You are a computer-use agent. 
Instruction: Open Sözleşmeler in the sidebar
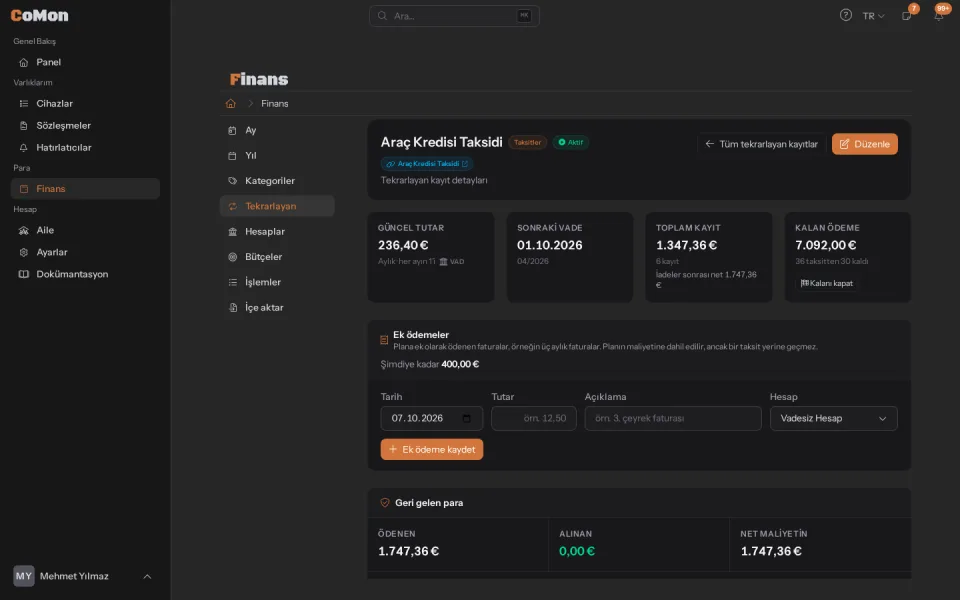[85, 126]
